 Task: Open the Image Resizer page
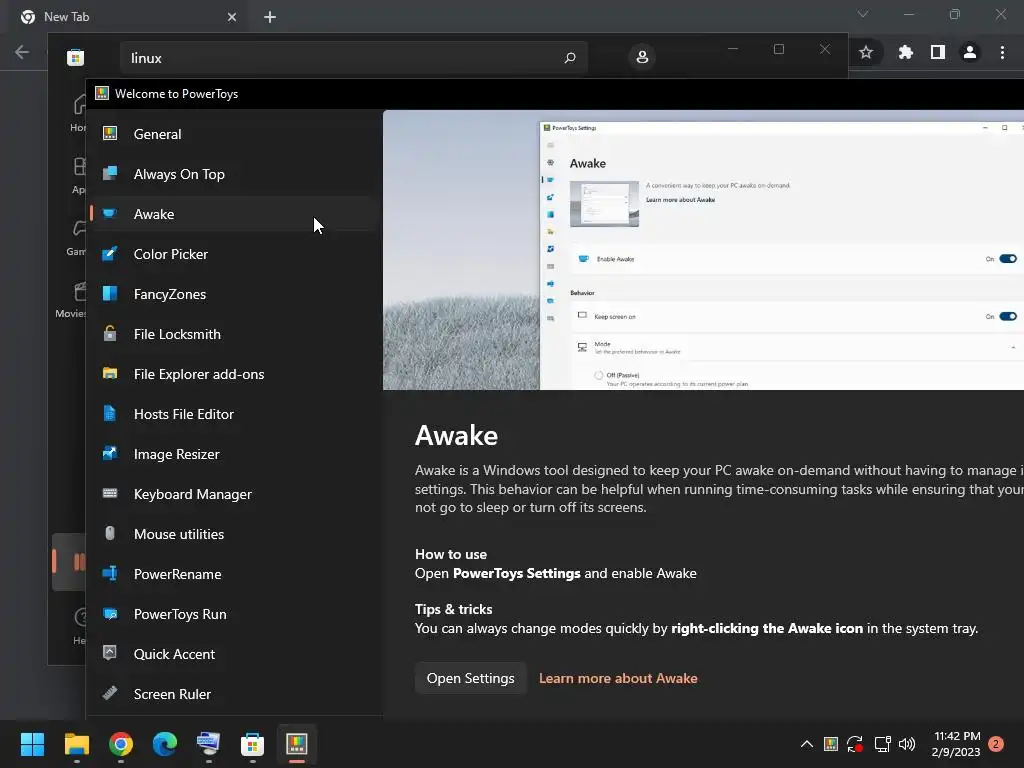click(x=233, y=454)
